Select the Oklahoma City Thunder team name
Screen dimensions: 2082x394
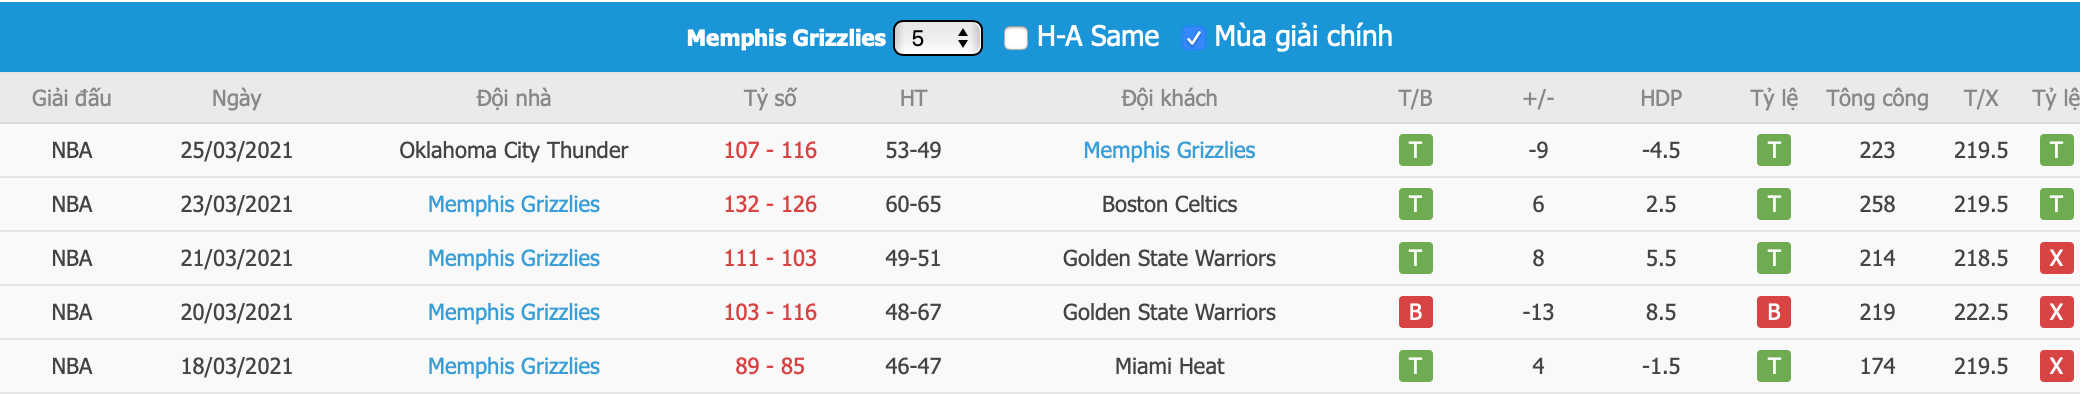pyautogui.click(x=514, y=150)
